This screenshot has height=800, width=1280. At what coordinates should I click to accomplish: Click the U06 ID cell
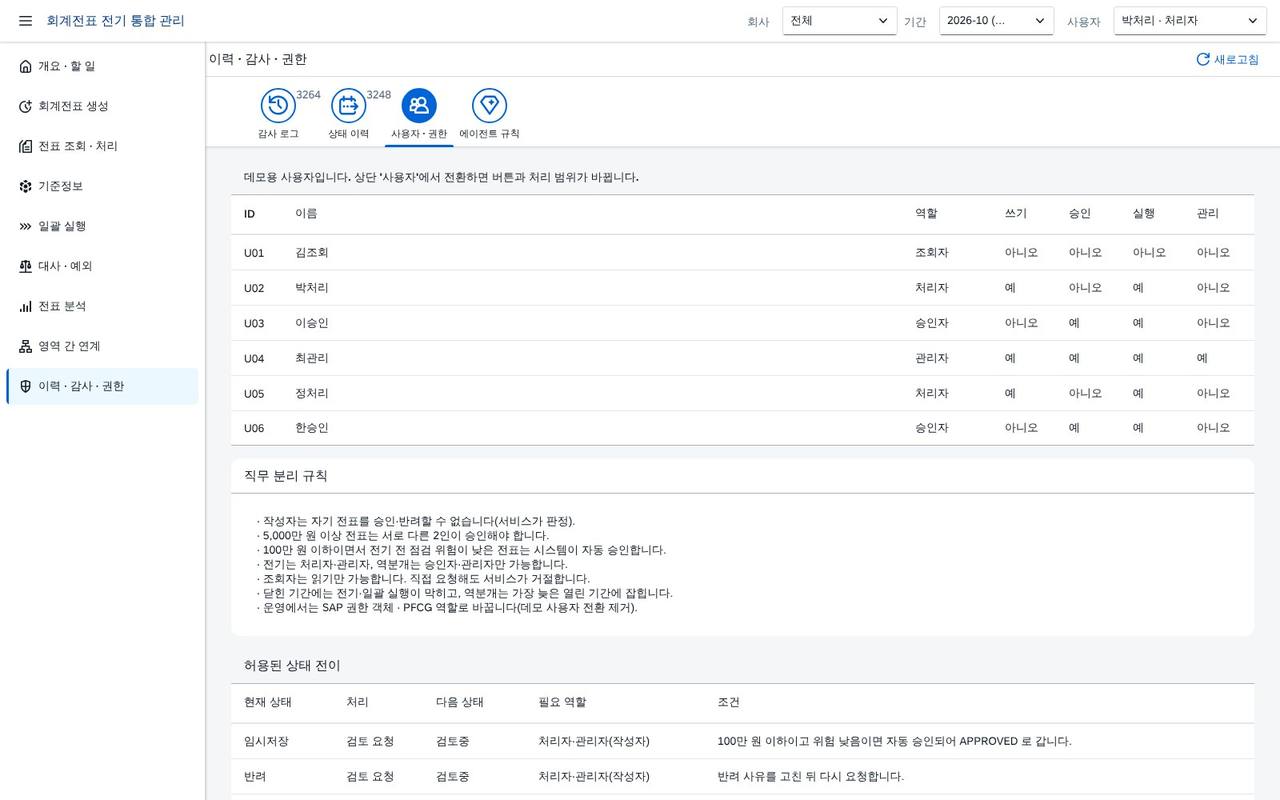pos(254,428)
